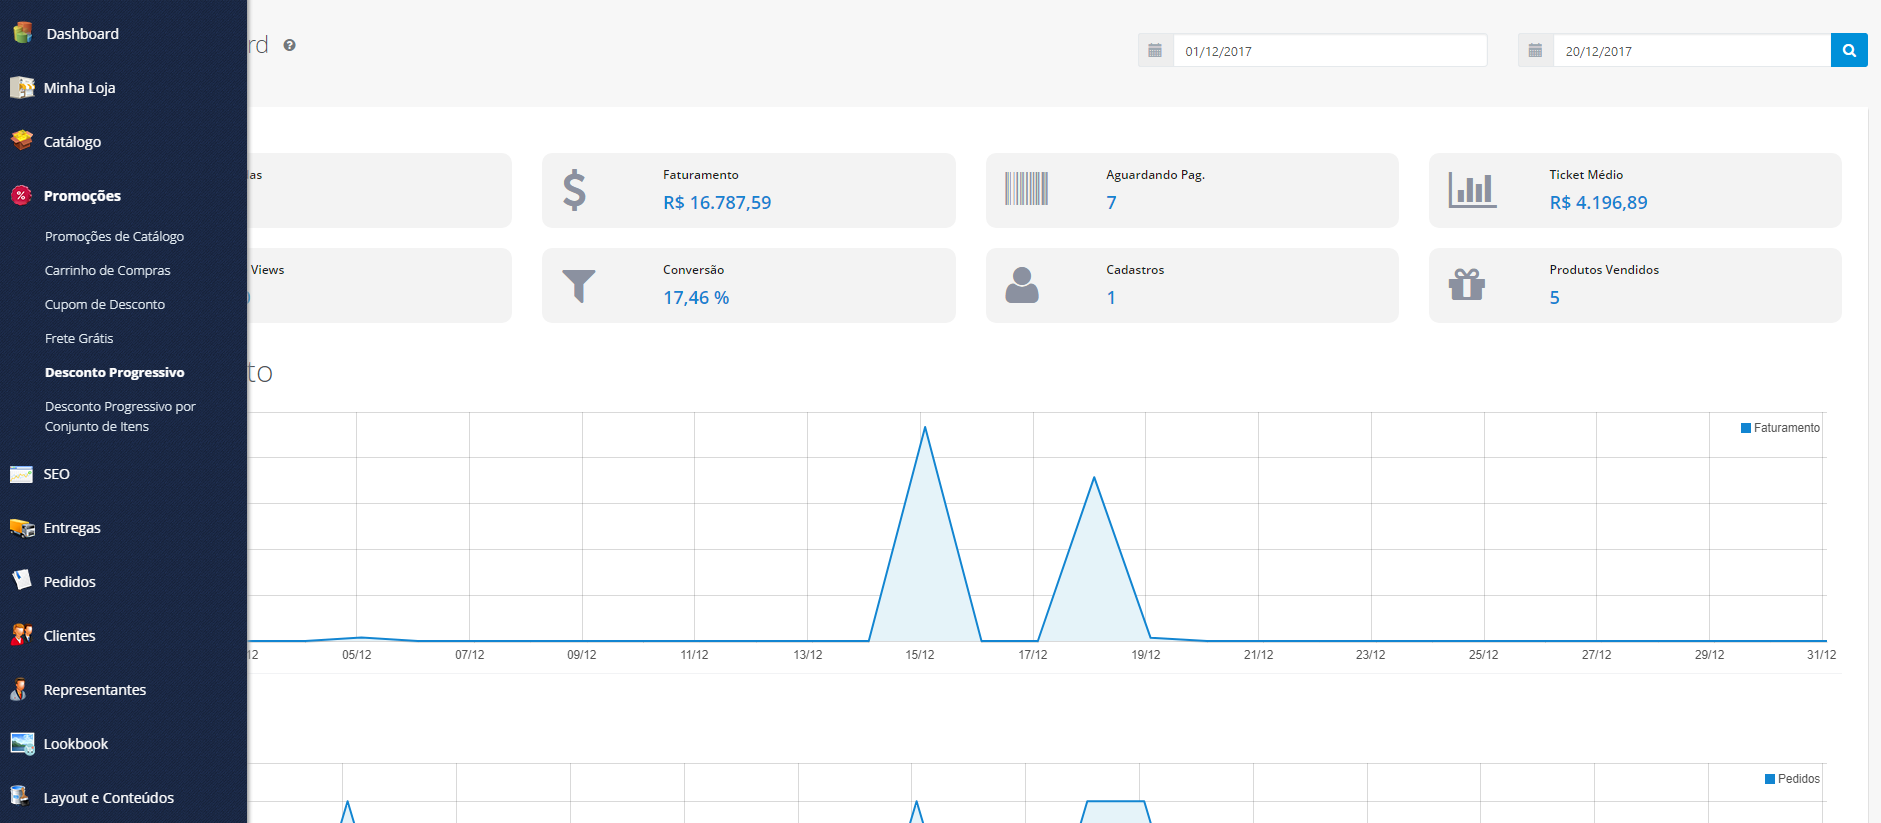Open Desconto Progressivo por Conjunto de Itens
Screen dimensions: 1881x823
[120, 416]
